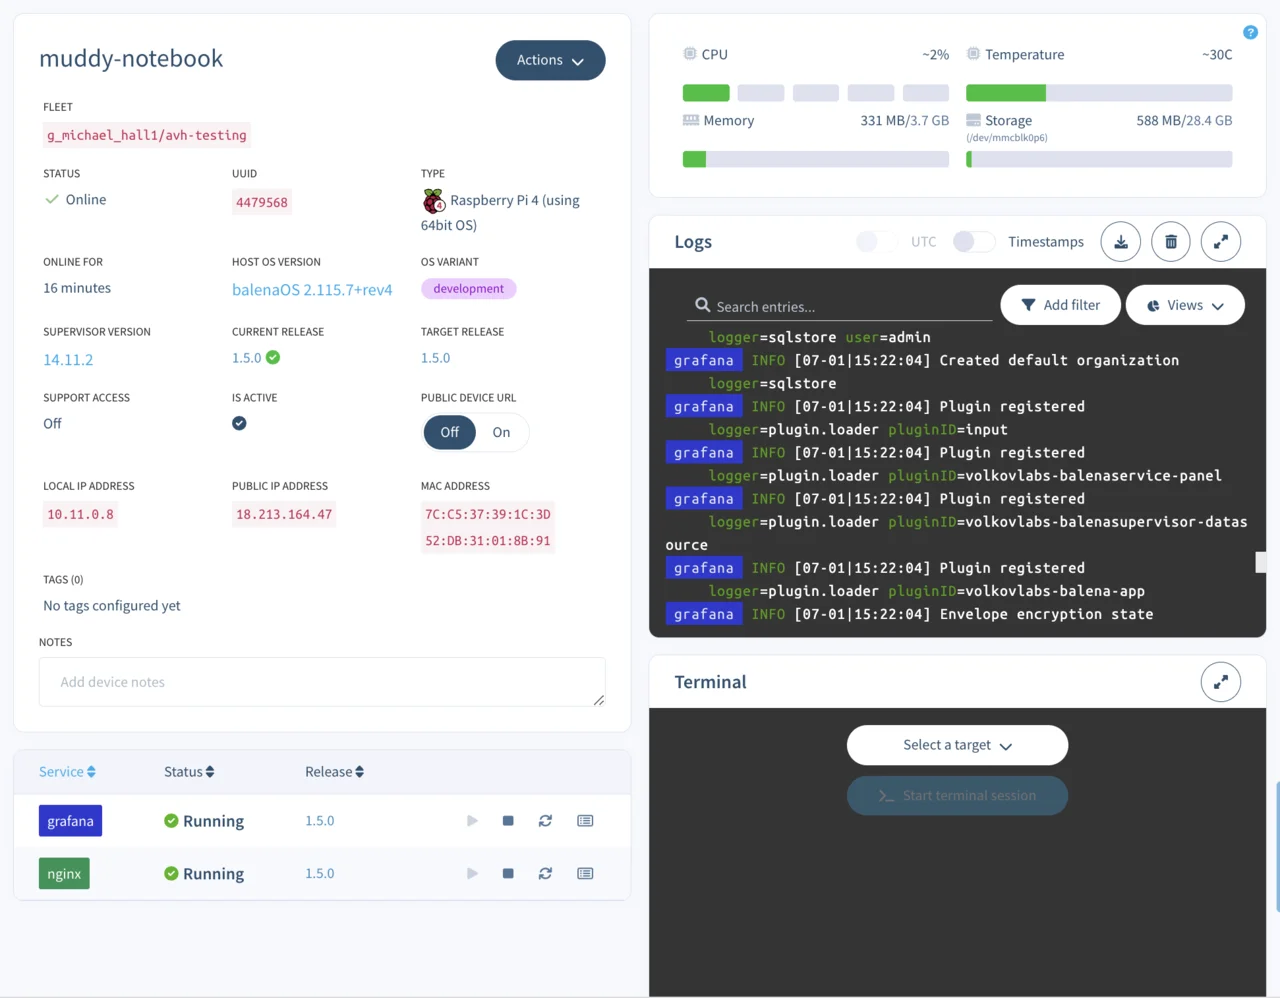Open the balenaOS 2.115.7+rev4 link

click(x=312, y=290)
